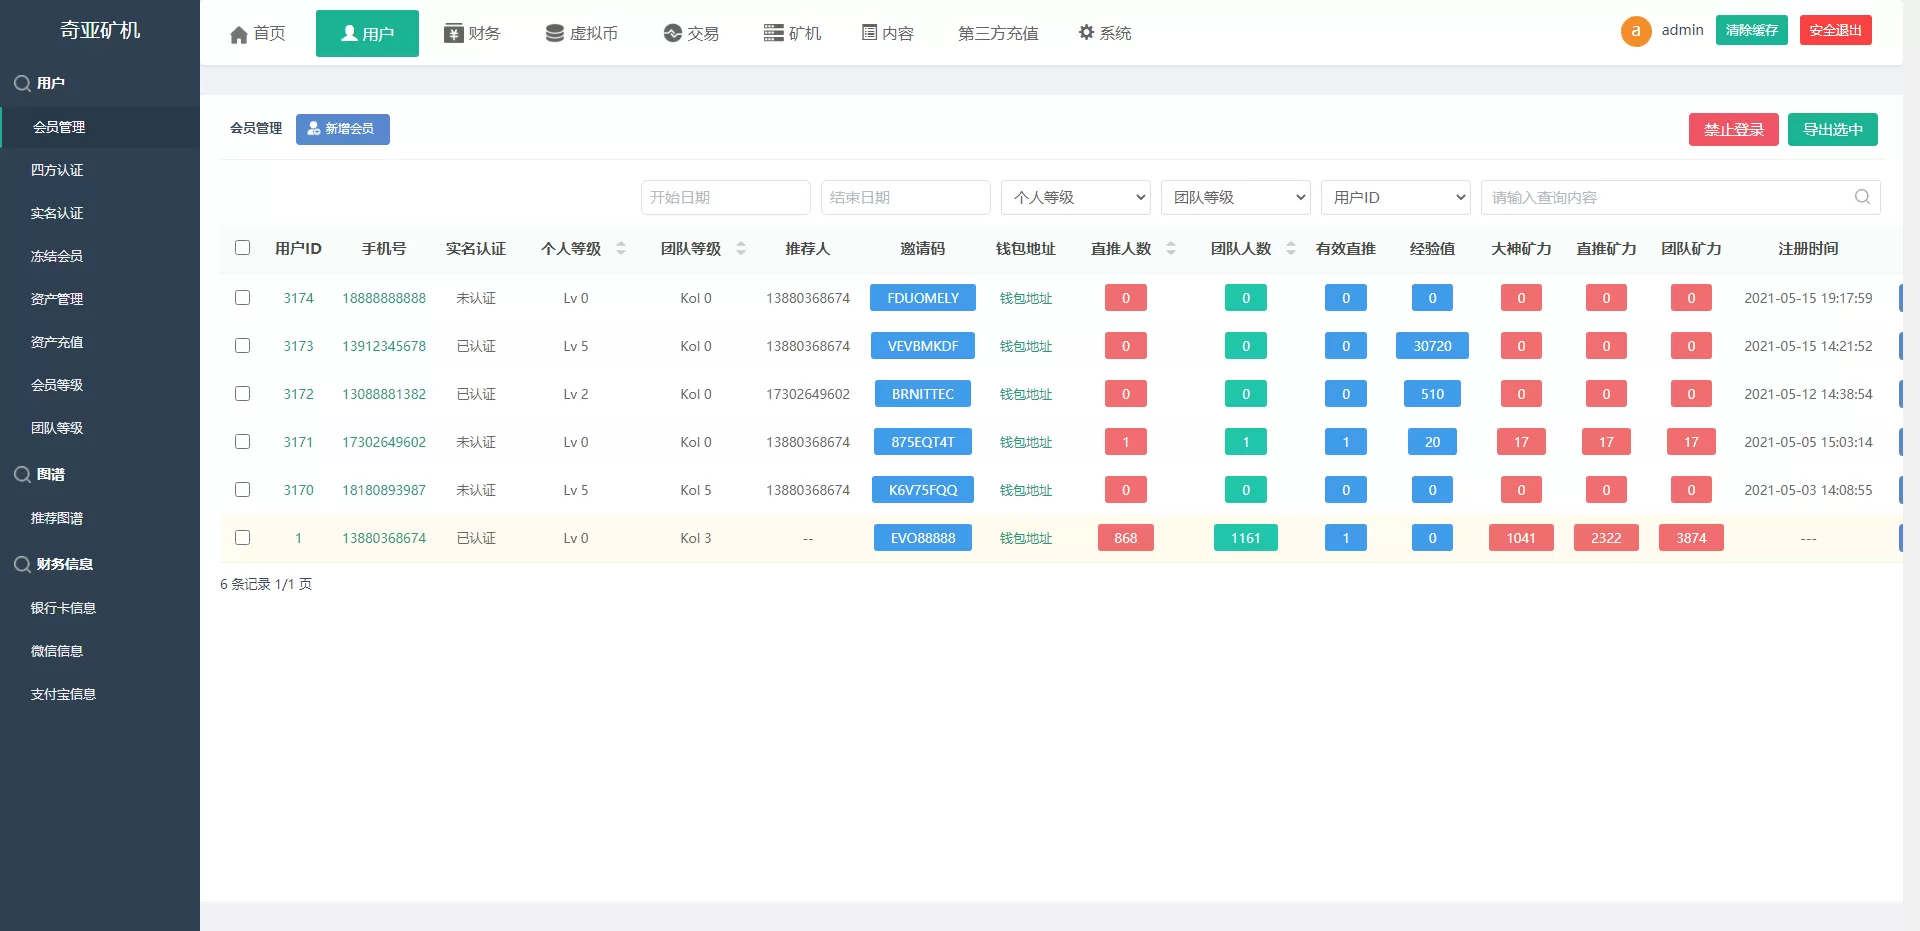This screenshot has width=1920, height=931.
Task: Sort by the 直推人数 column arrows
Action: click(x=1171, y=249)
